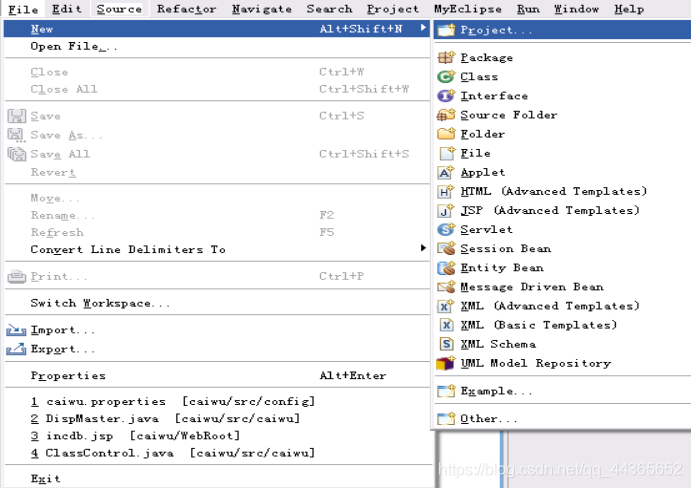The image size is (692, 488).
Task: Click the Example wizard icon
Action: pyautogui.click(x=446, y=391)
